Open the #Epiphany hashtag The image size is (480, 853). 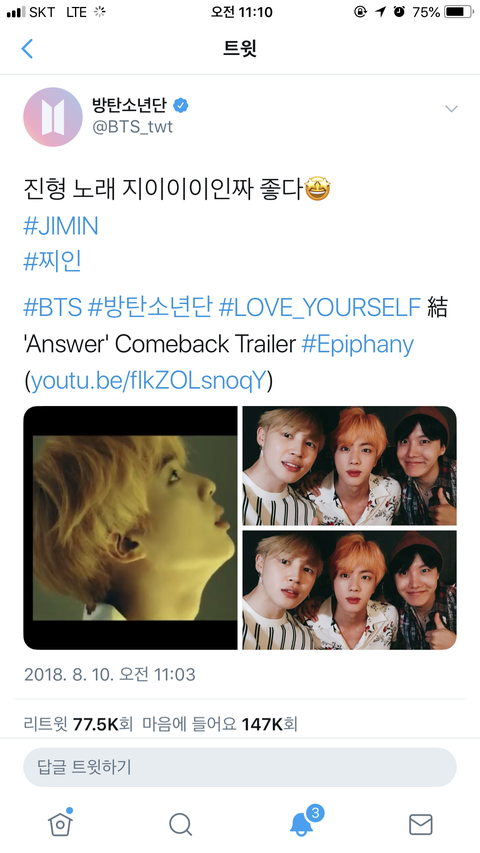[358, 344]
